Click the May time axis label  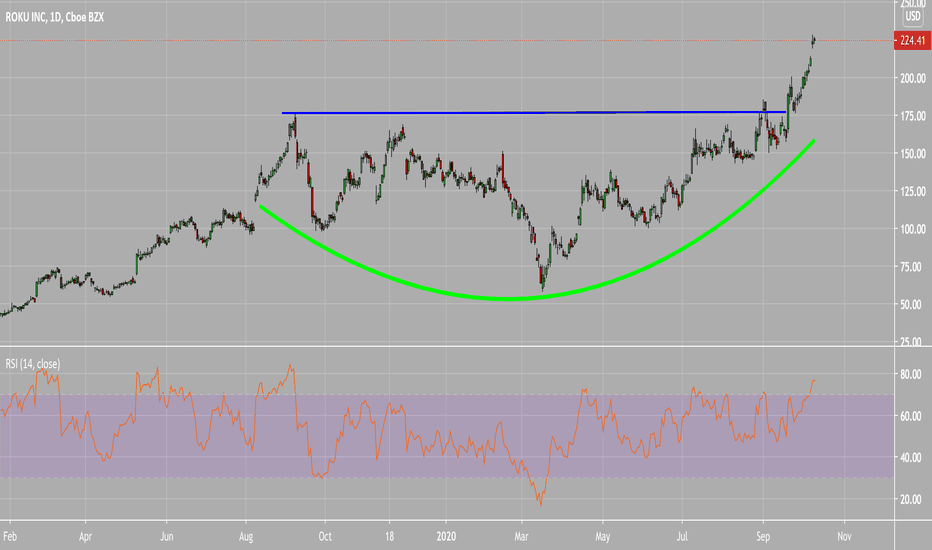point(602,536)
